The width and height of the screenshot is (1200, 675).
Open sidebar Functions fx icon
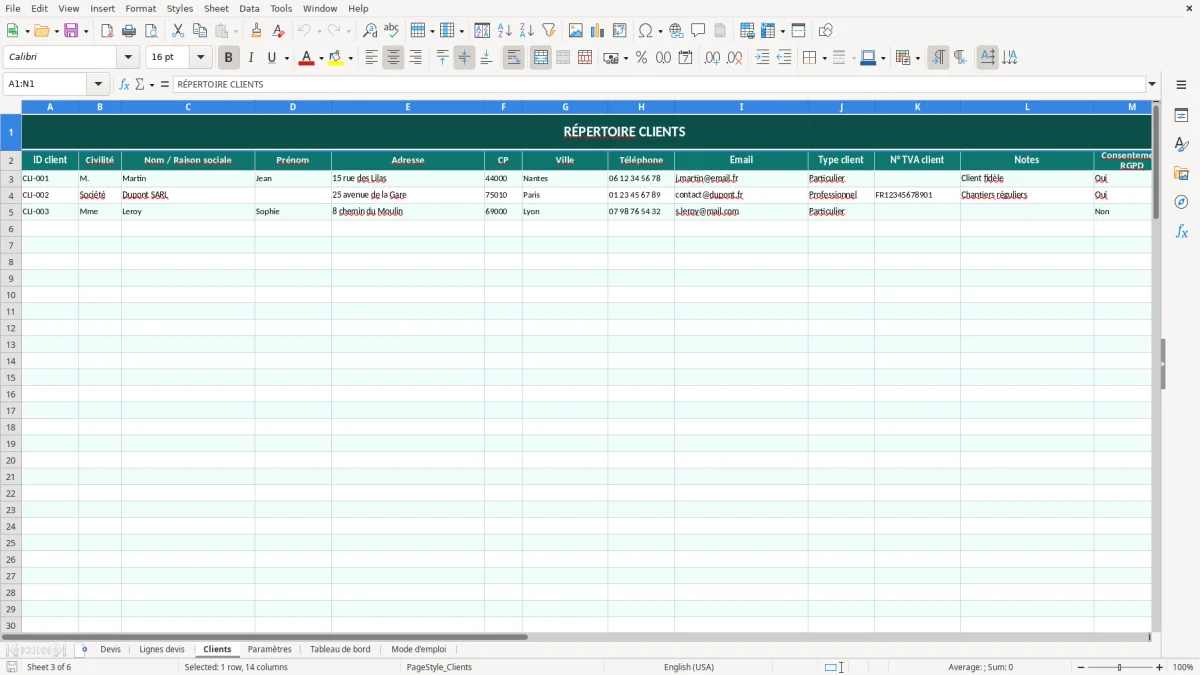(1181, 231)
